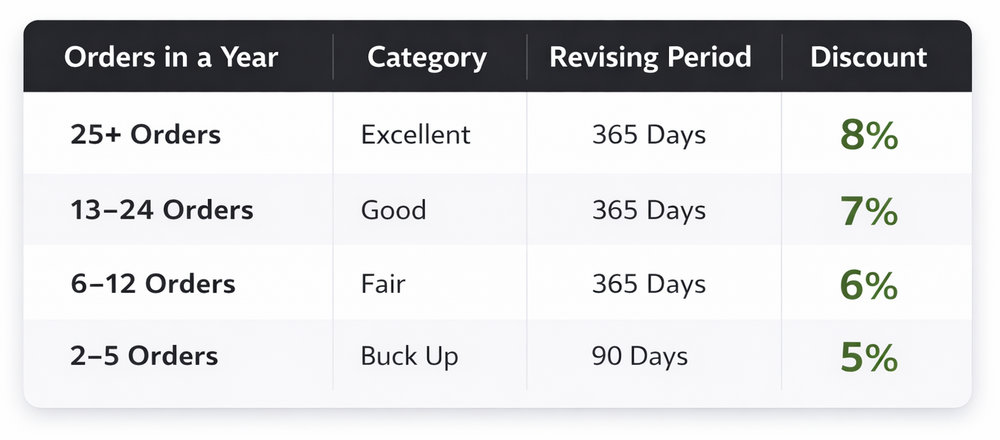Click the Excellent category cell
Screen dimensions: 1000x440
click(415, 135)
